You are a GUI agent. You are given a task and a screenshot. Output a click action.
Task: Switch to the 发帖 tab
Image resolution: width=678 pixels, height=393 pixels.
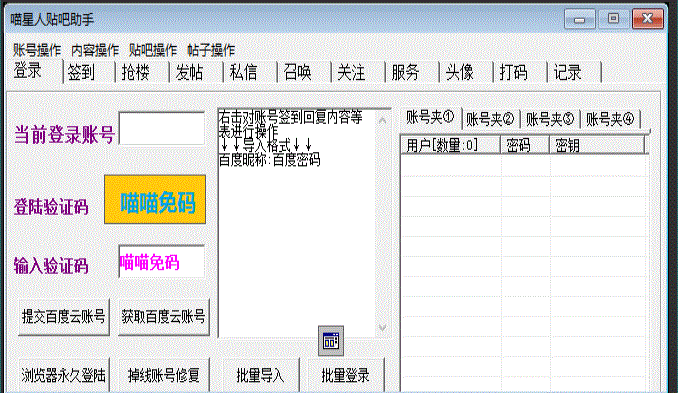196,72
